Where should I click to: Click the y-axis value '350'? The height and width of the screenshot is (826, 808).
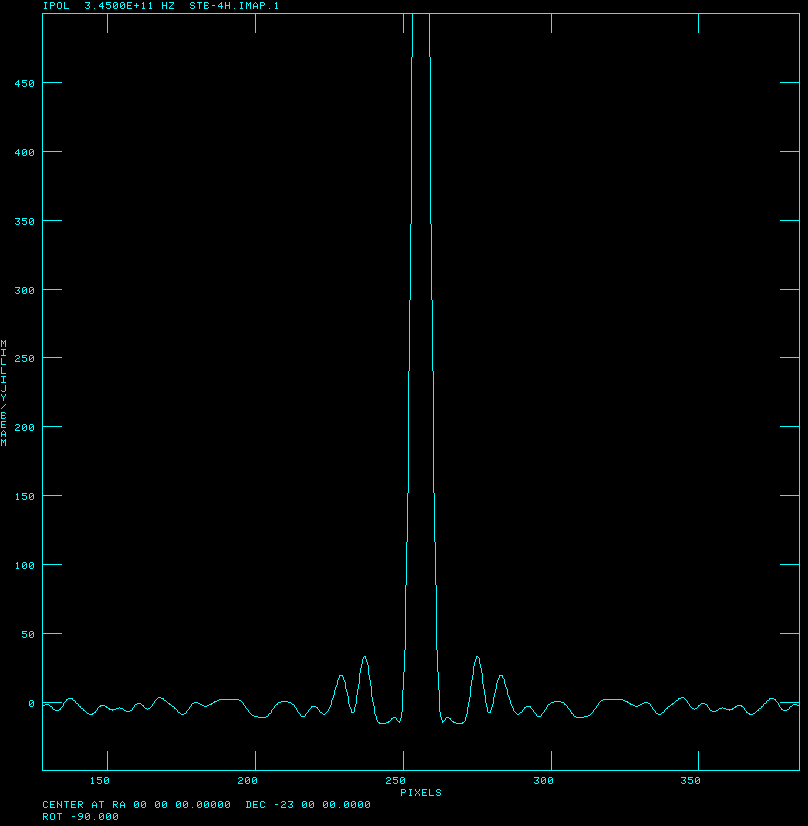pyautogui.click(x=24, y=222)
